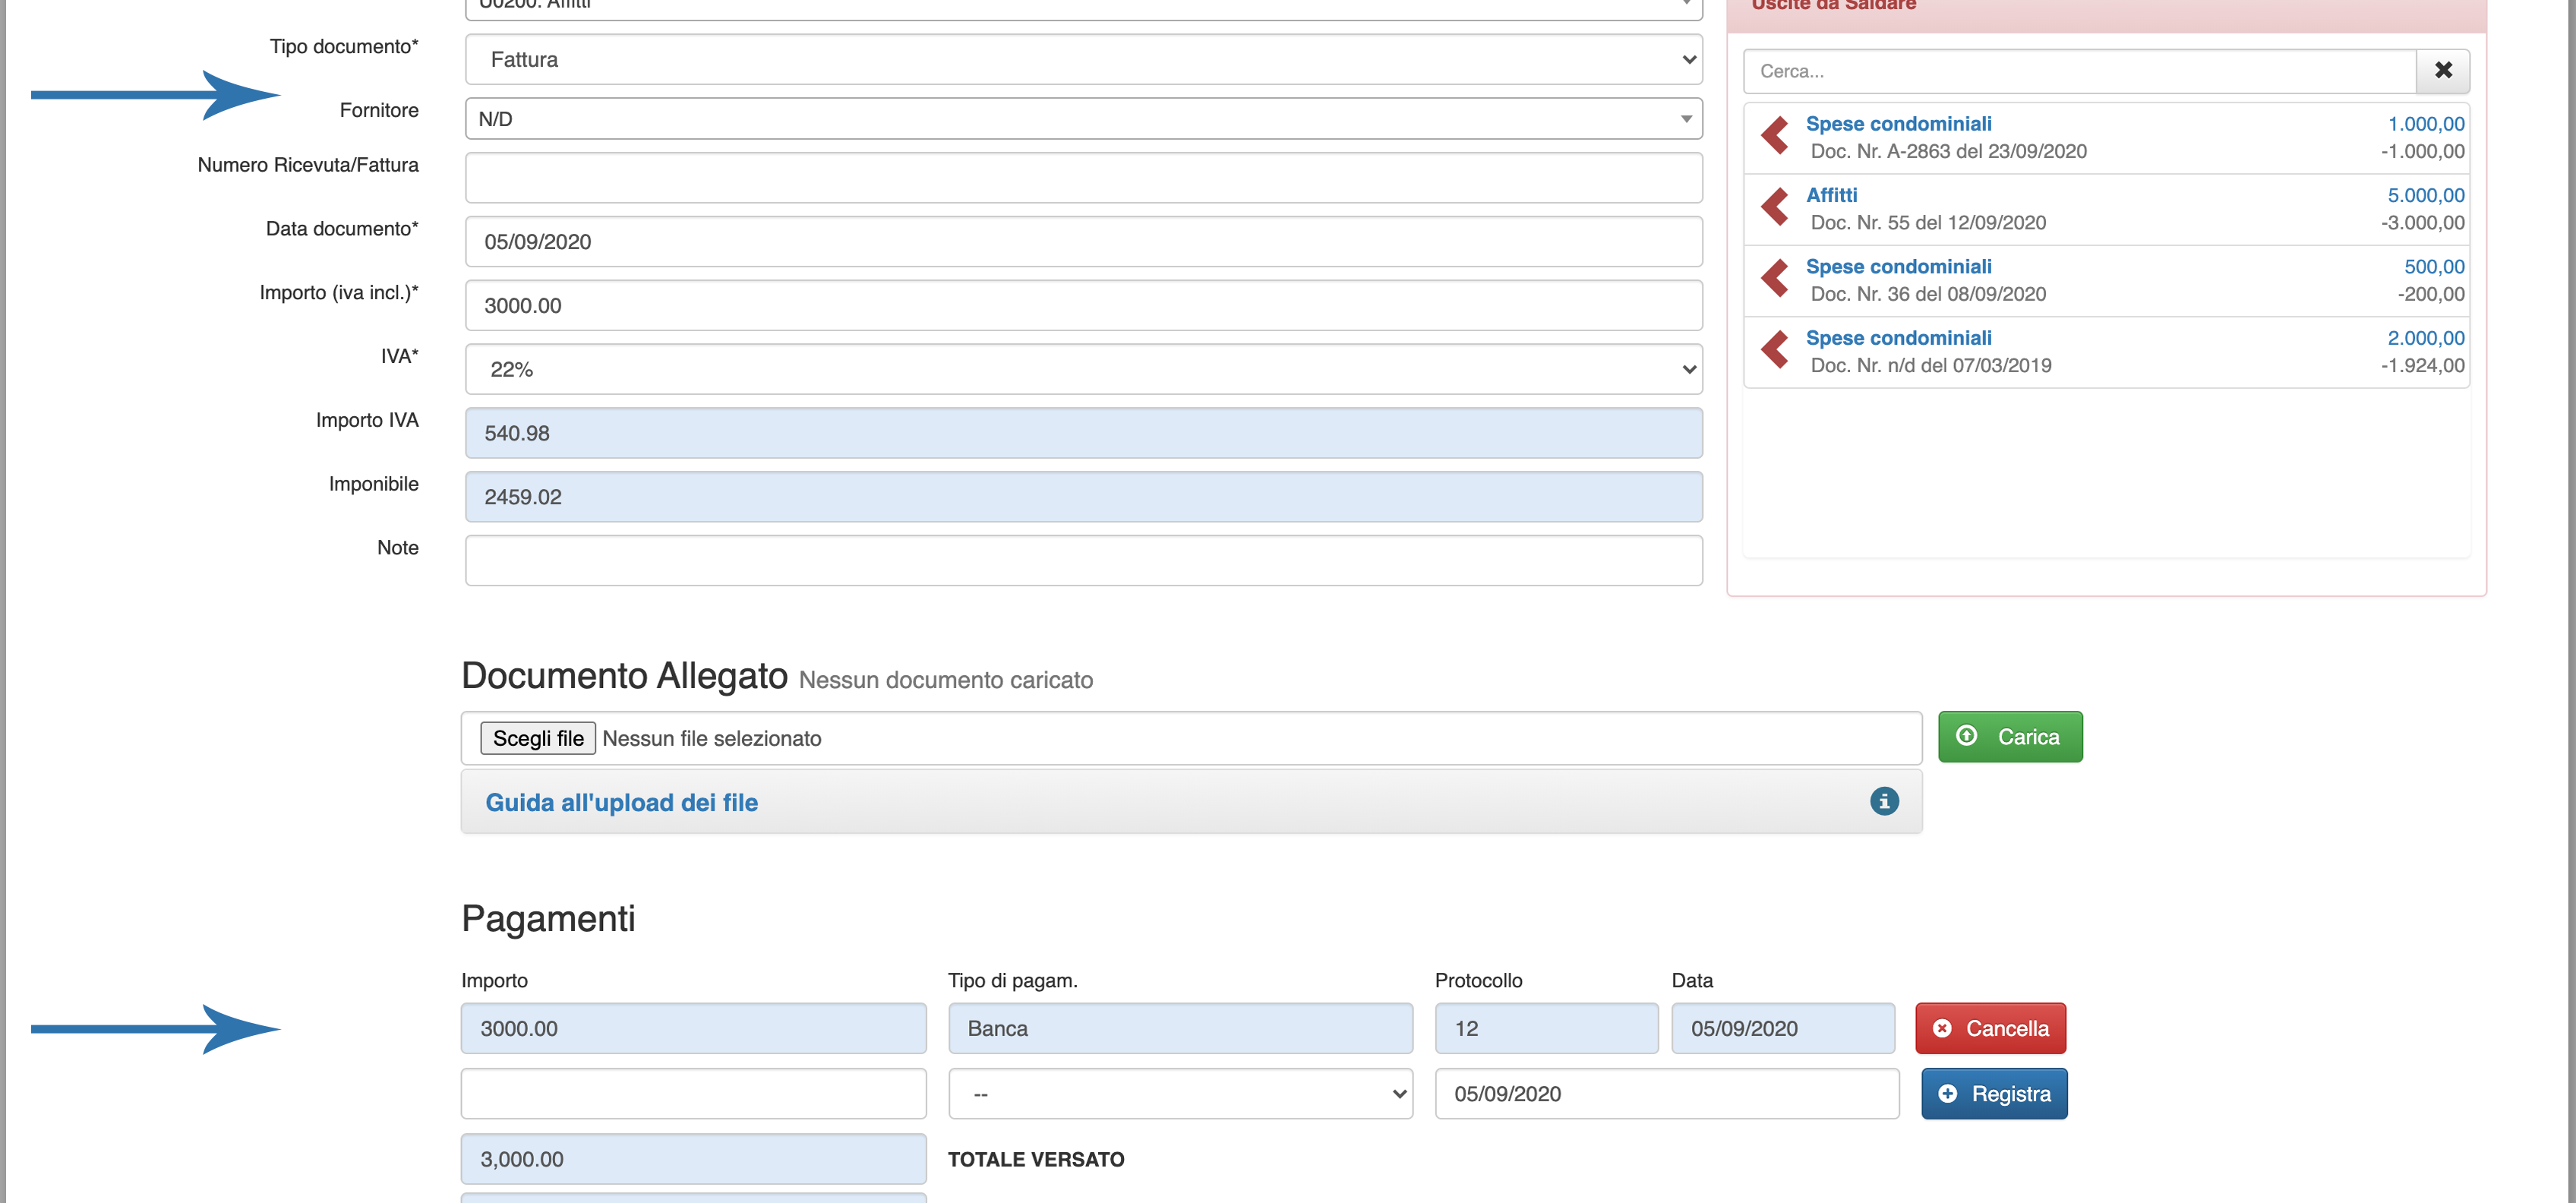The width and height of the screenshot is (2576, 1203).
Task: Click the Numero Ricevuta/Fattura field
Action: 1083,178
